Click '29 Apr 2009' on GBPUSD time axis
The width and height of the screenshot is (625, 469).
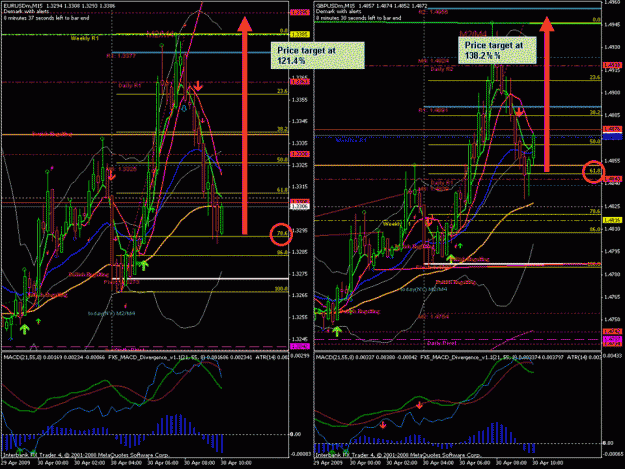point(328,463)
